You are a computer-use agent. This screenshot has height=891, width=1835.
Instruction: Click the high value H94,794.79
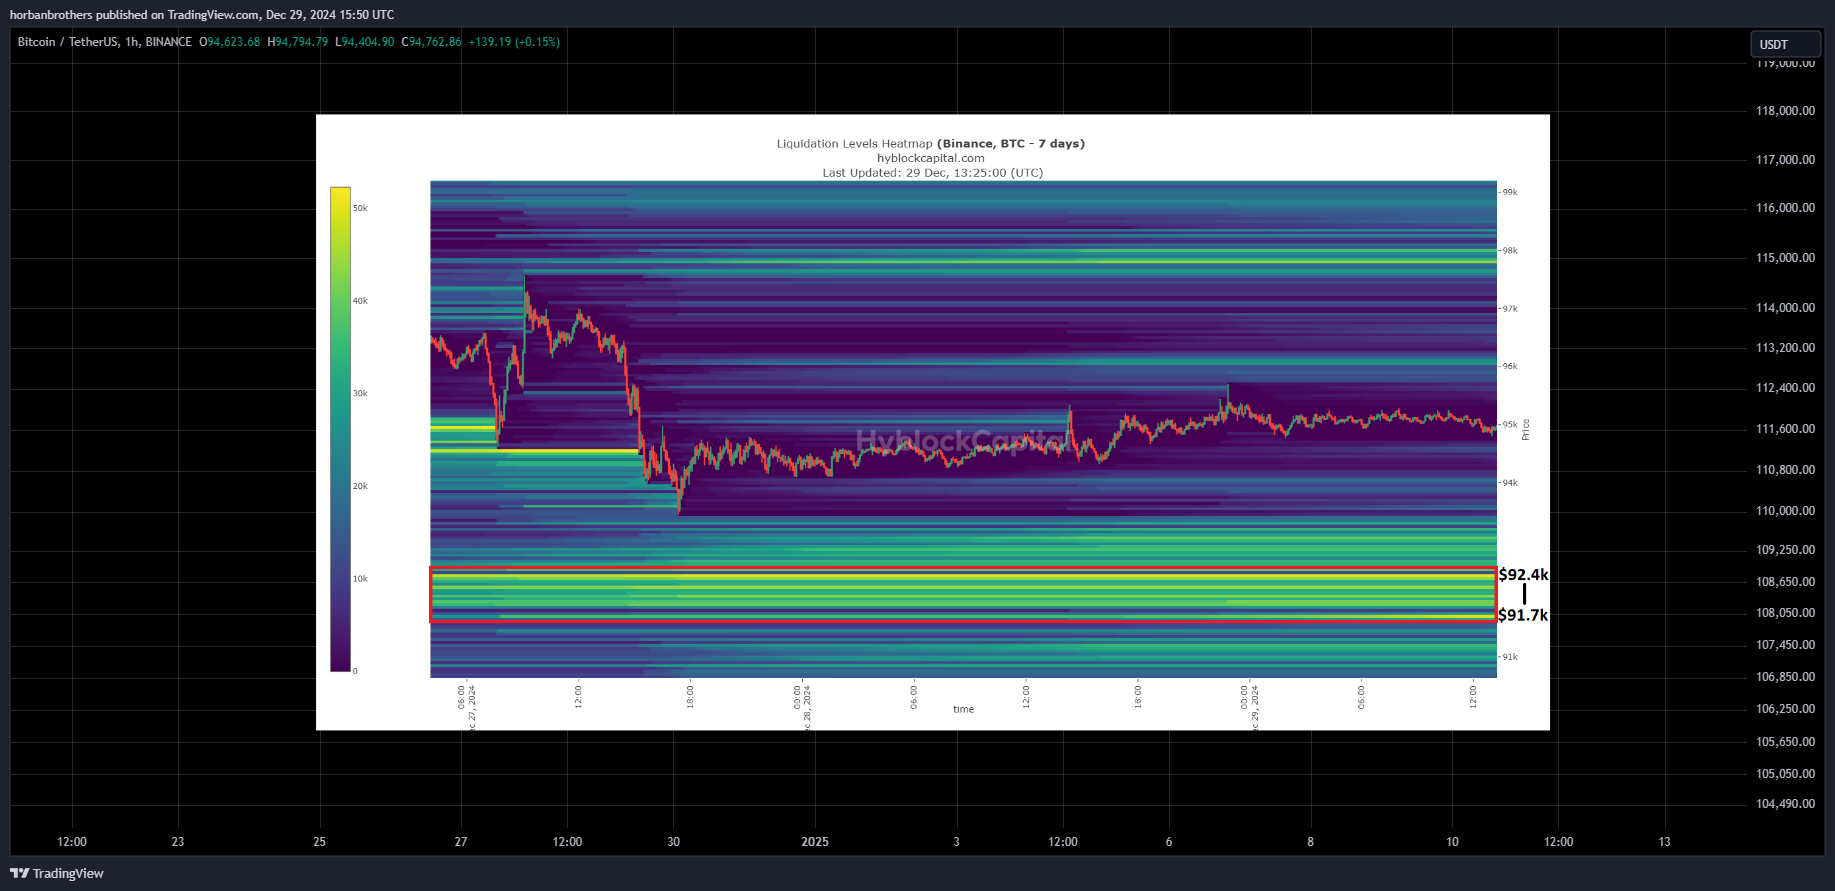[297, 42]
